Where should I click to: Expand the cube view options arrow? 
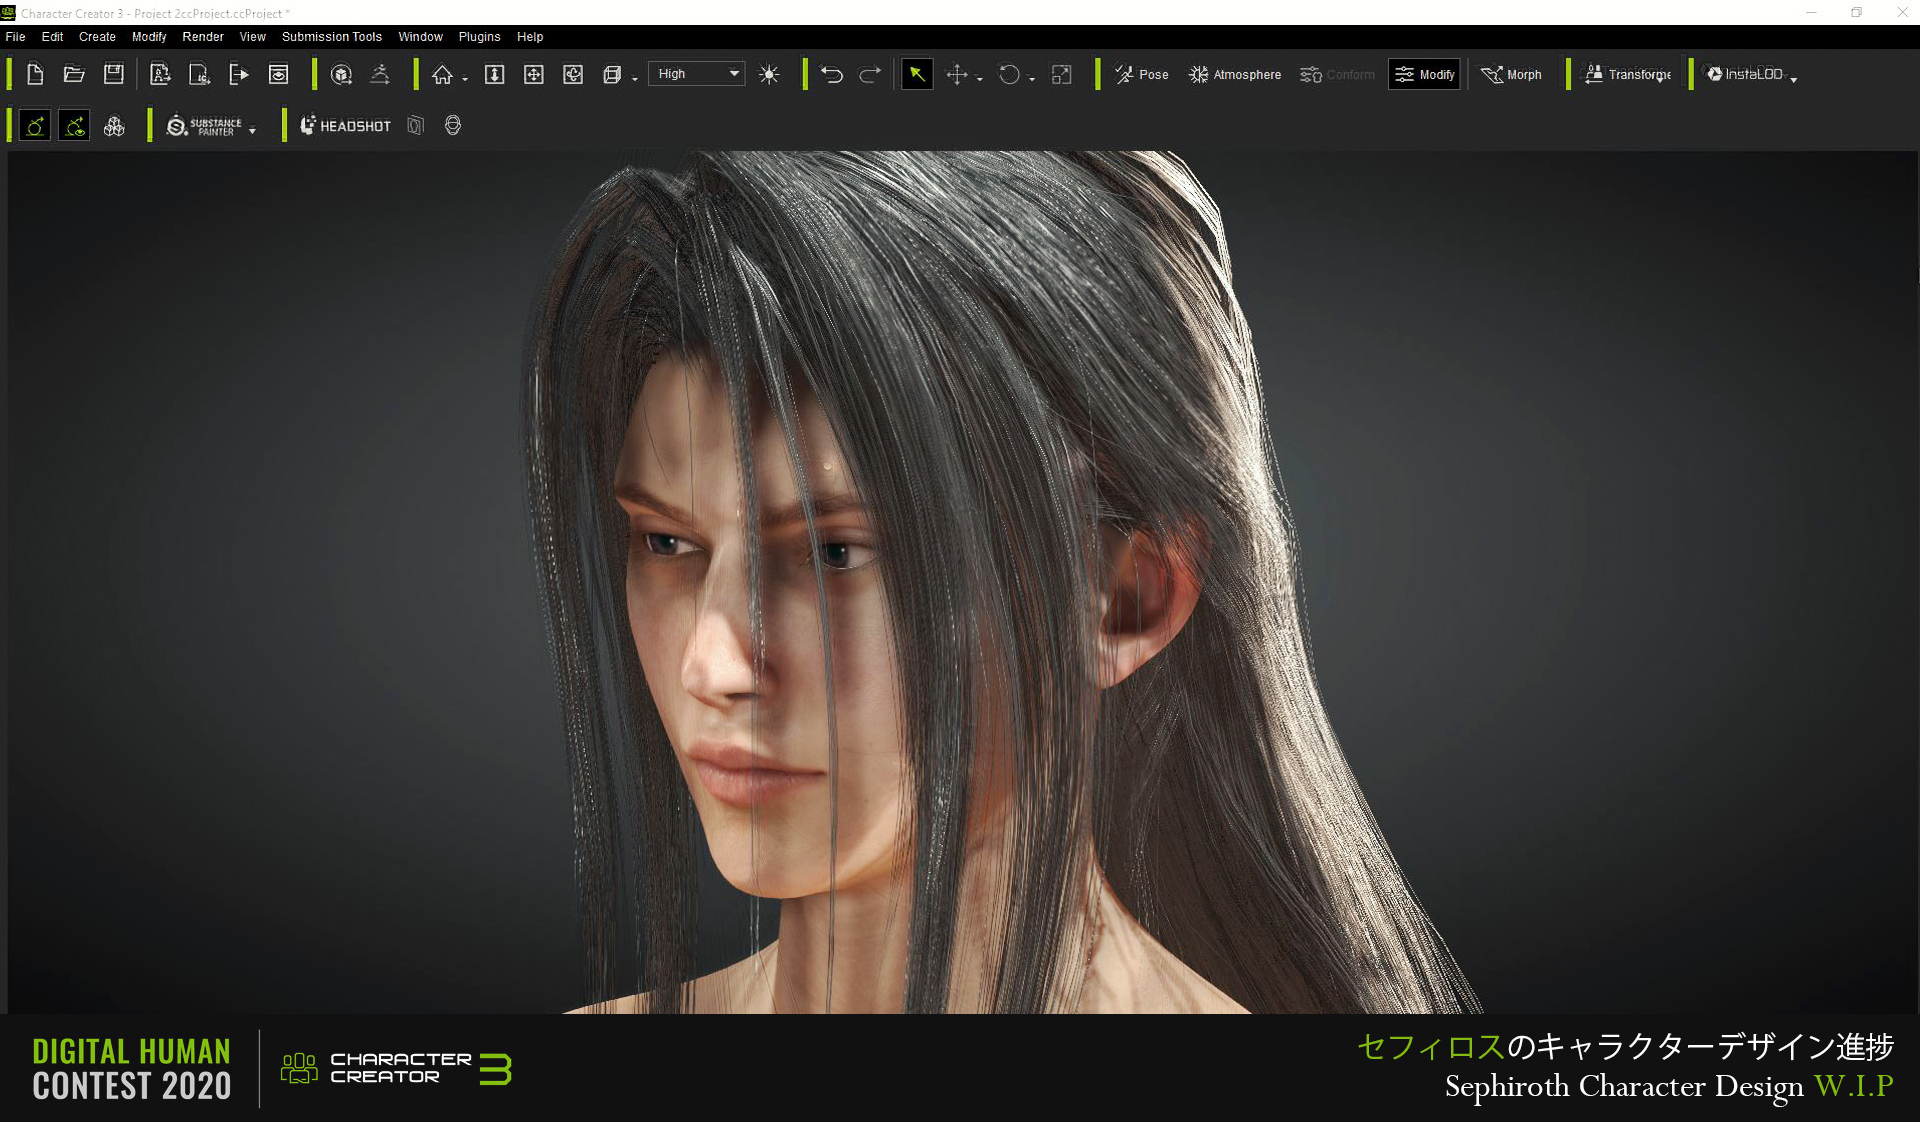(x=635, y=79)
